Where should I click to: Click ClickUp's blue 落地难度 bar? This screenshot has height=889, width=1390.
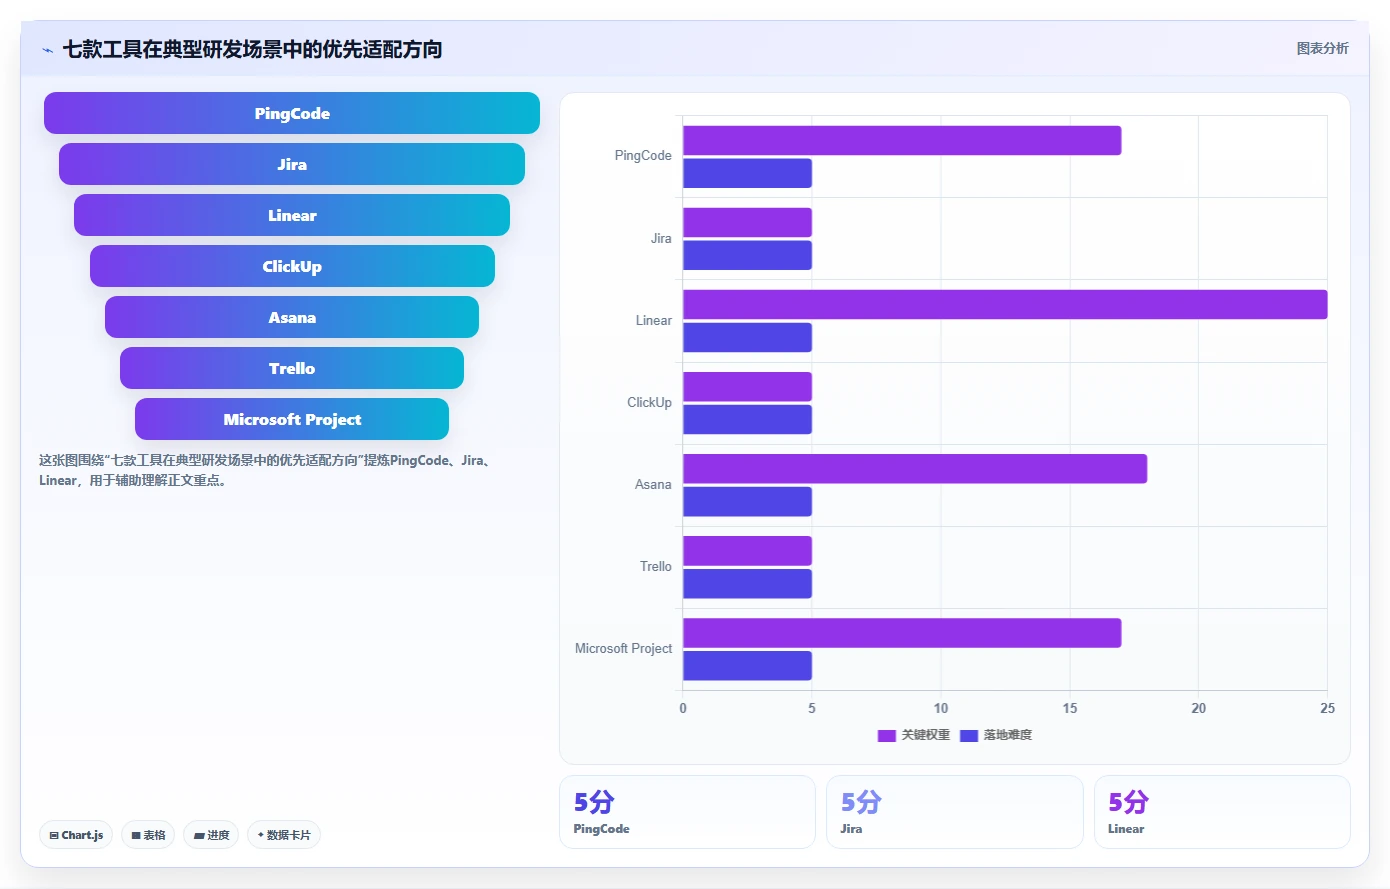click(747, 419)
